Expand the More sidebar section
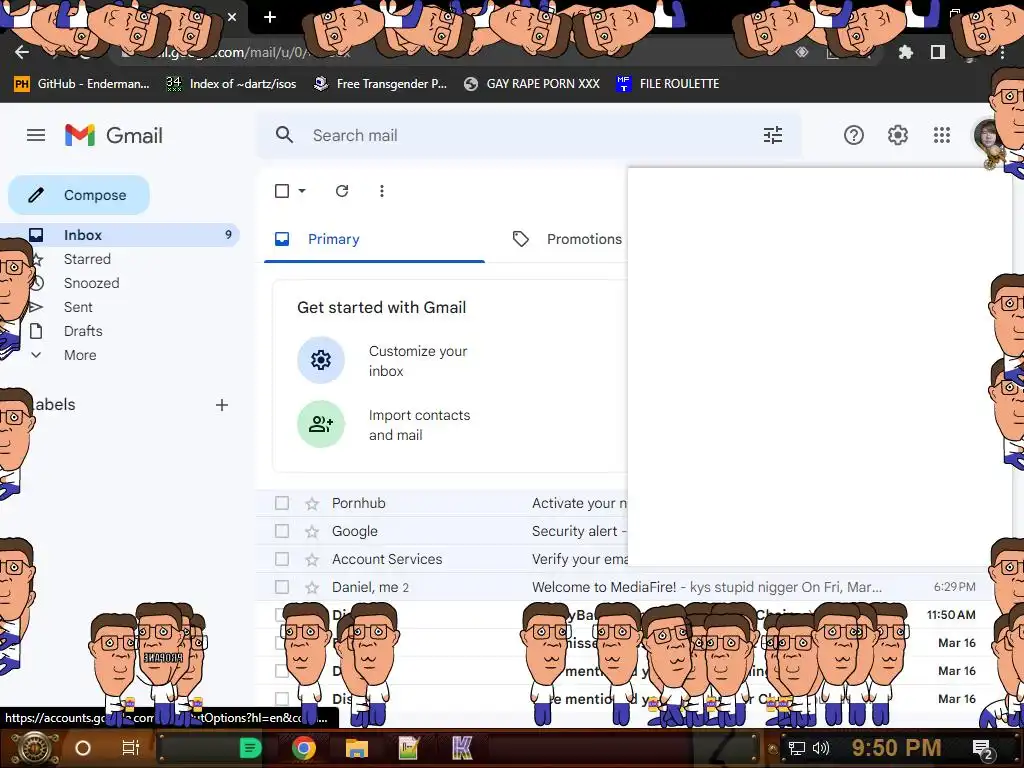This screenshot has height=768, width=1024. (80, 355)
